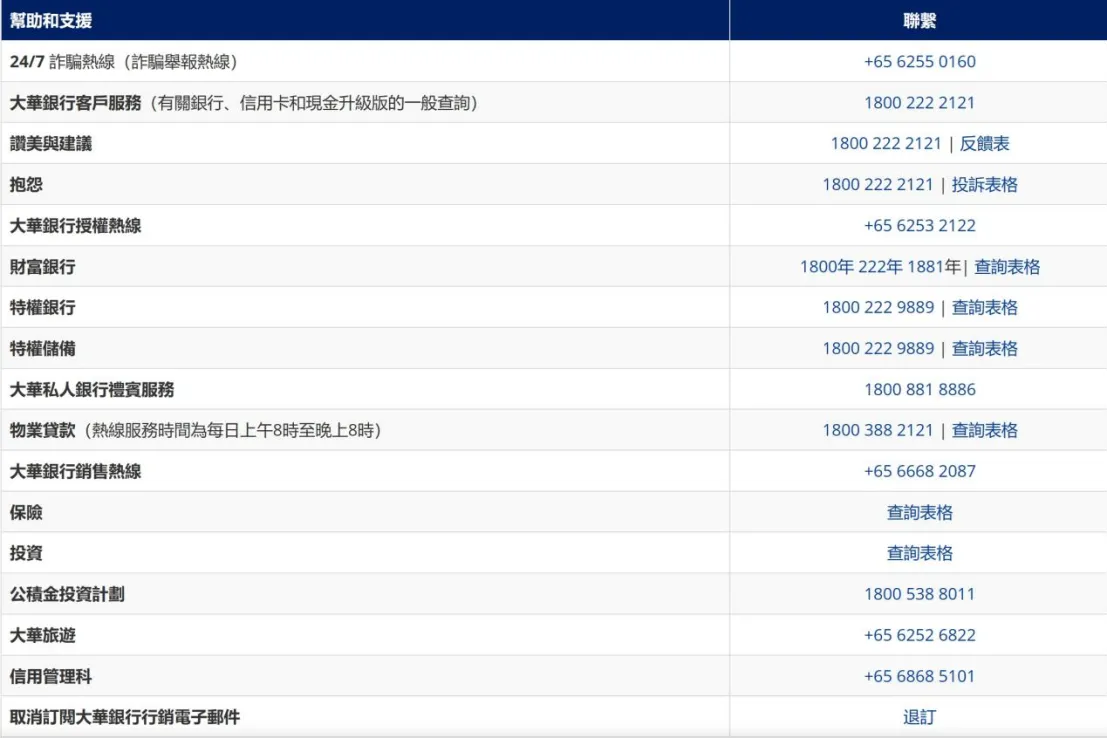Select the 大華私人銀行禮賓服務 row label
The image size is (1108, 739).
click(92, 389)
